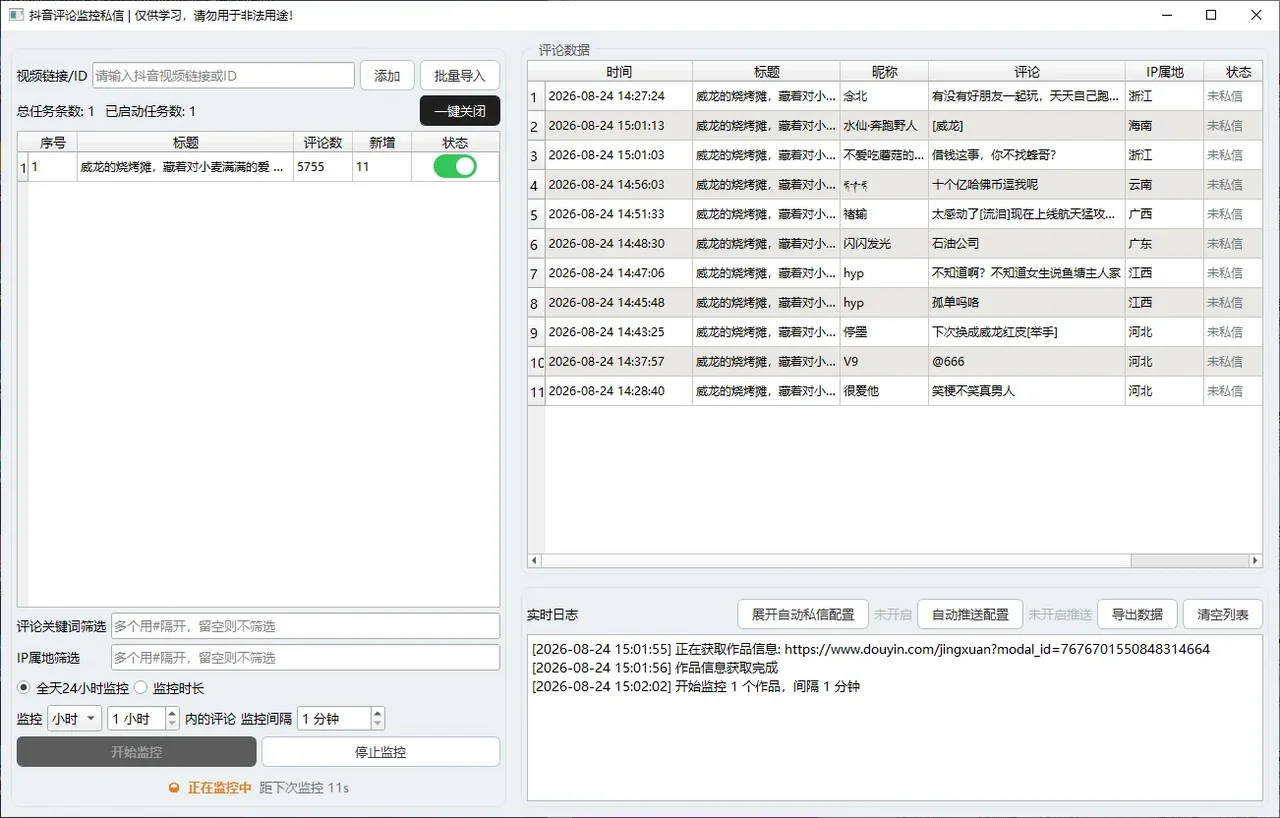Click the right arrow of the comment table scrollbar

(1256, 561)
